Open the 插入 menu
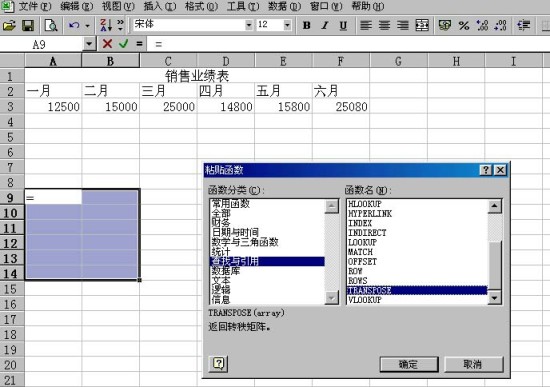This screenshot has height=387, width=550. (x=160, y=6)
